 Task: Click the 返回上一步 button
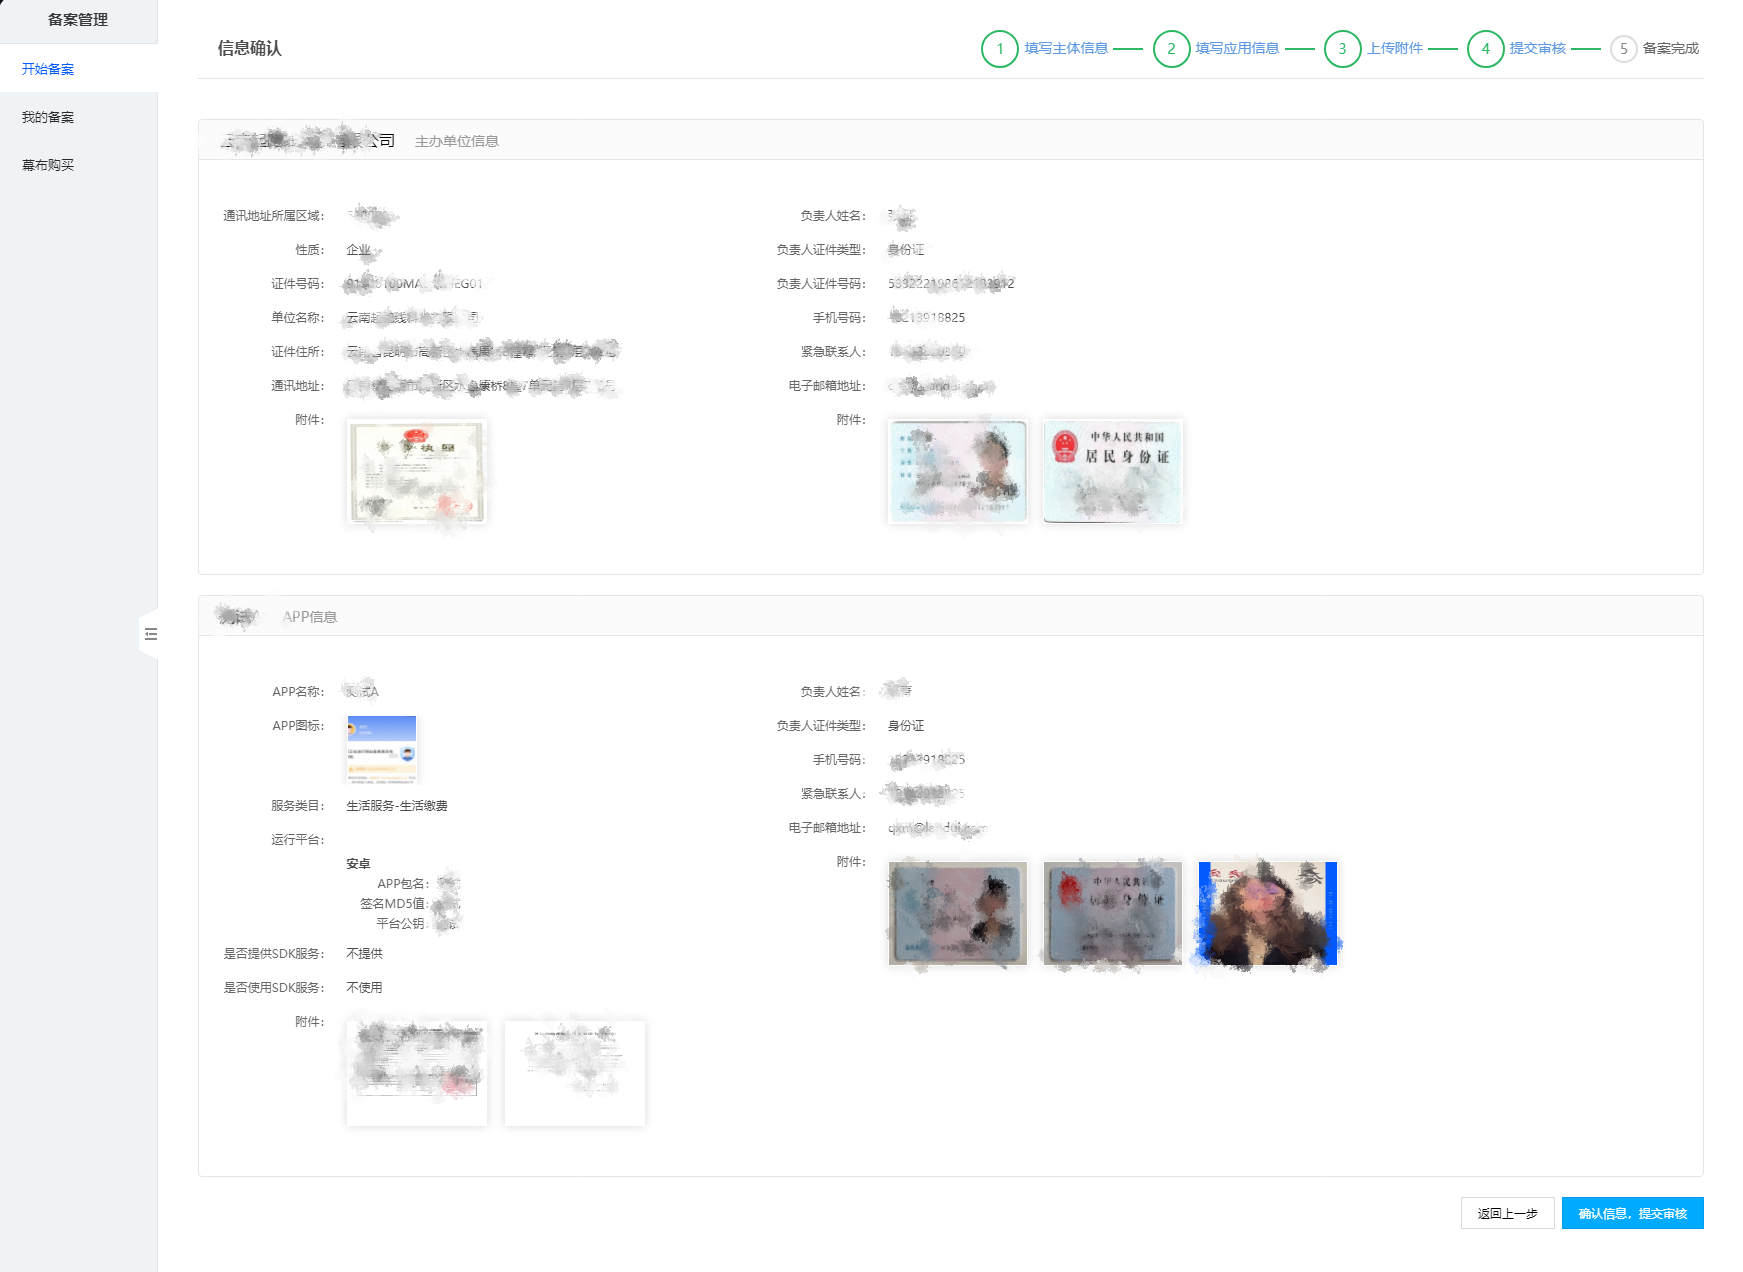pyautogui.click(x=1507, y=1213)
